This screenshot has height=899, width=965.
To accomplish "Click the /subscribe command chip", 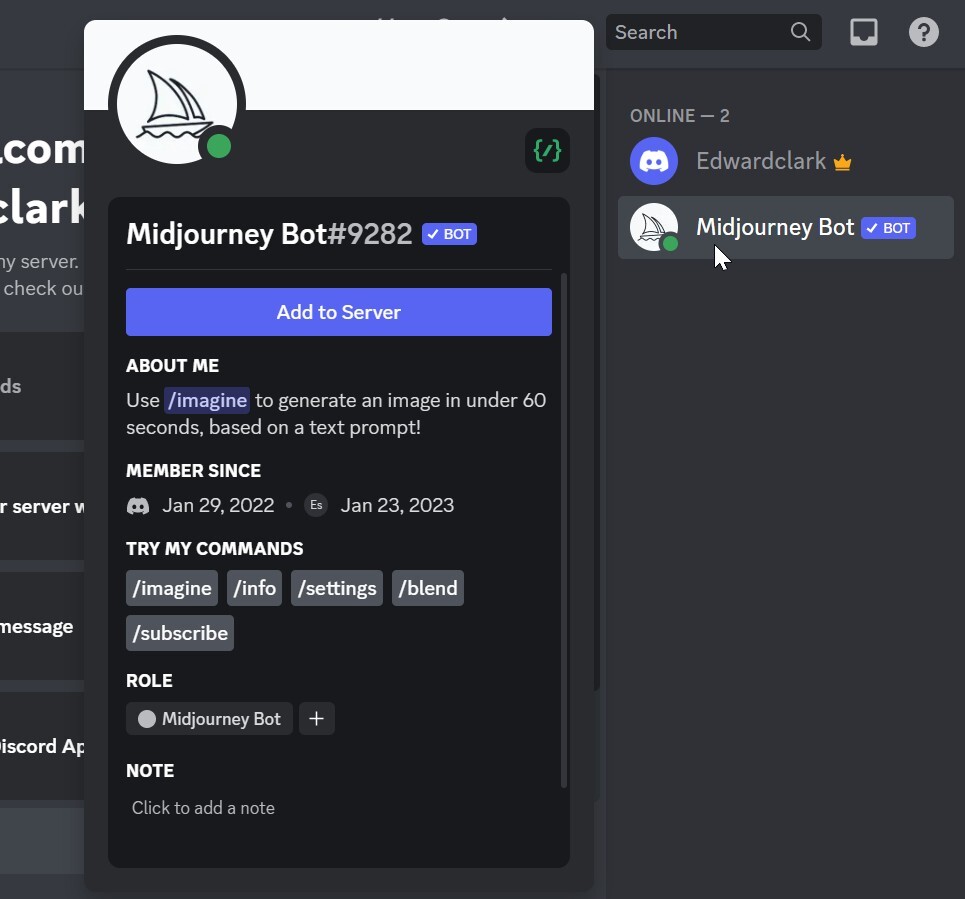I will pos(180,633).
